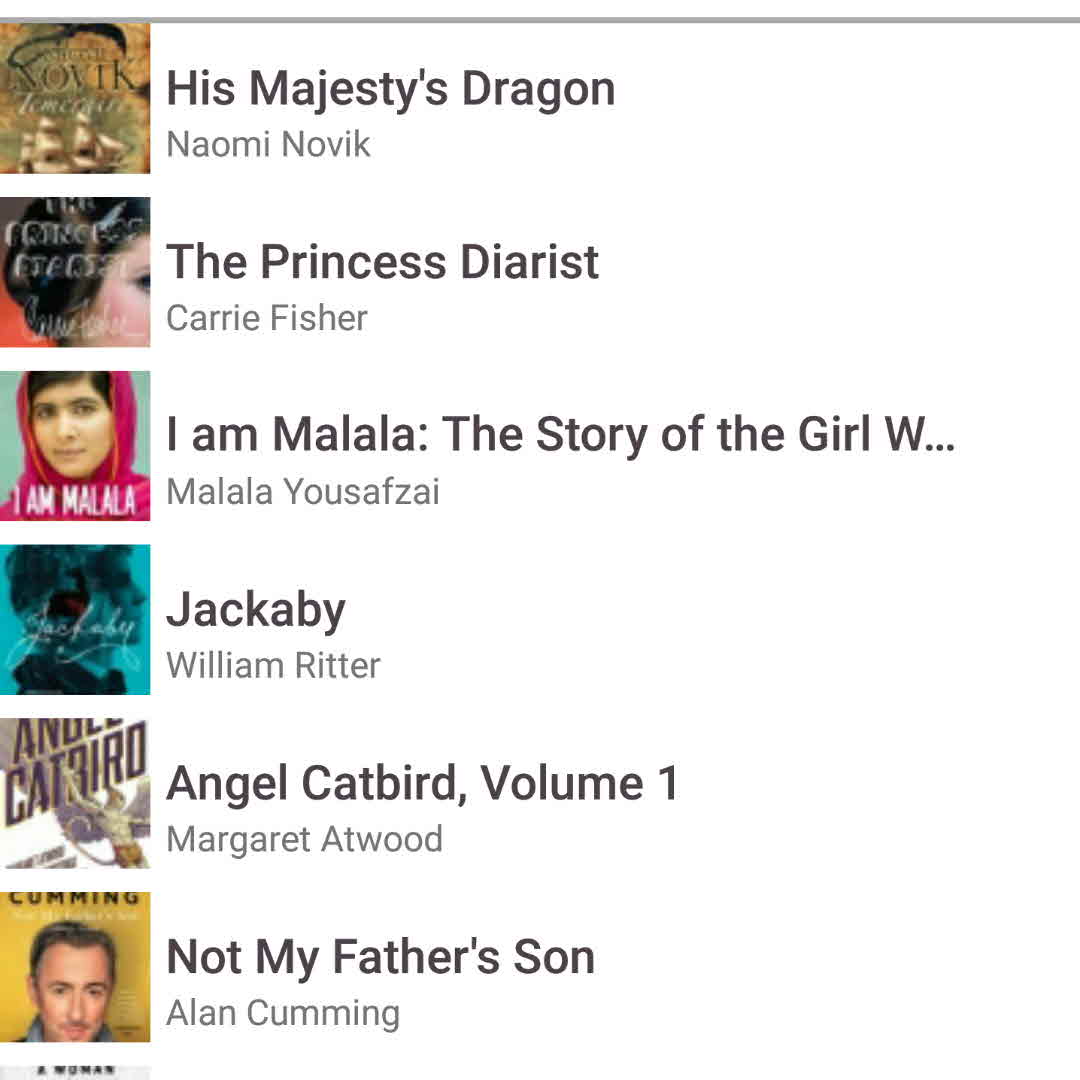1080x1080 pixels.
Task: Select The Princess Diarist title text
Action: point(382,262)
